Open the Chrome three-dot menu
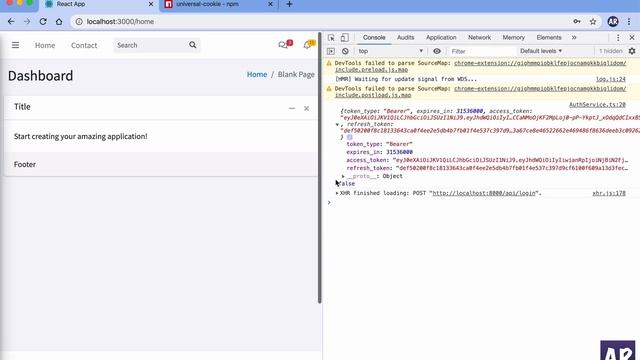 629,22
